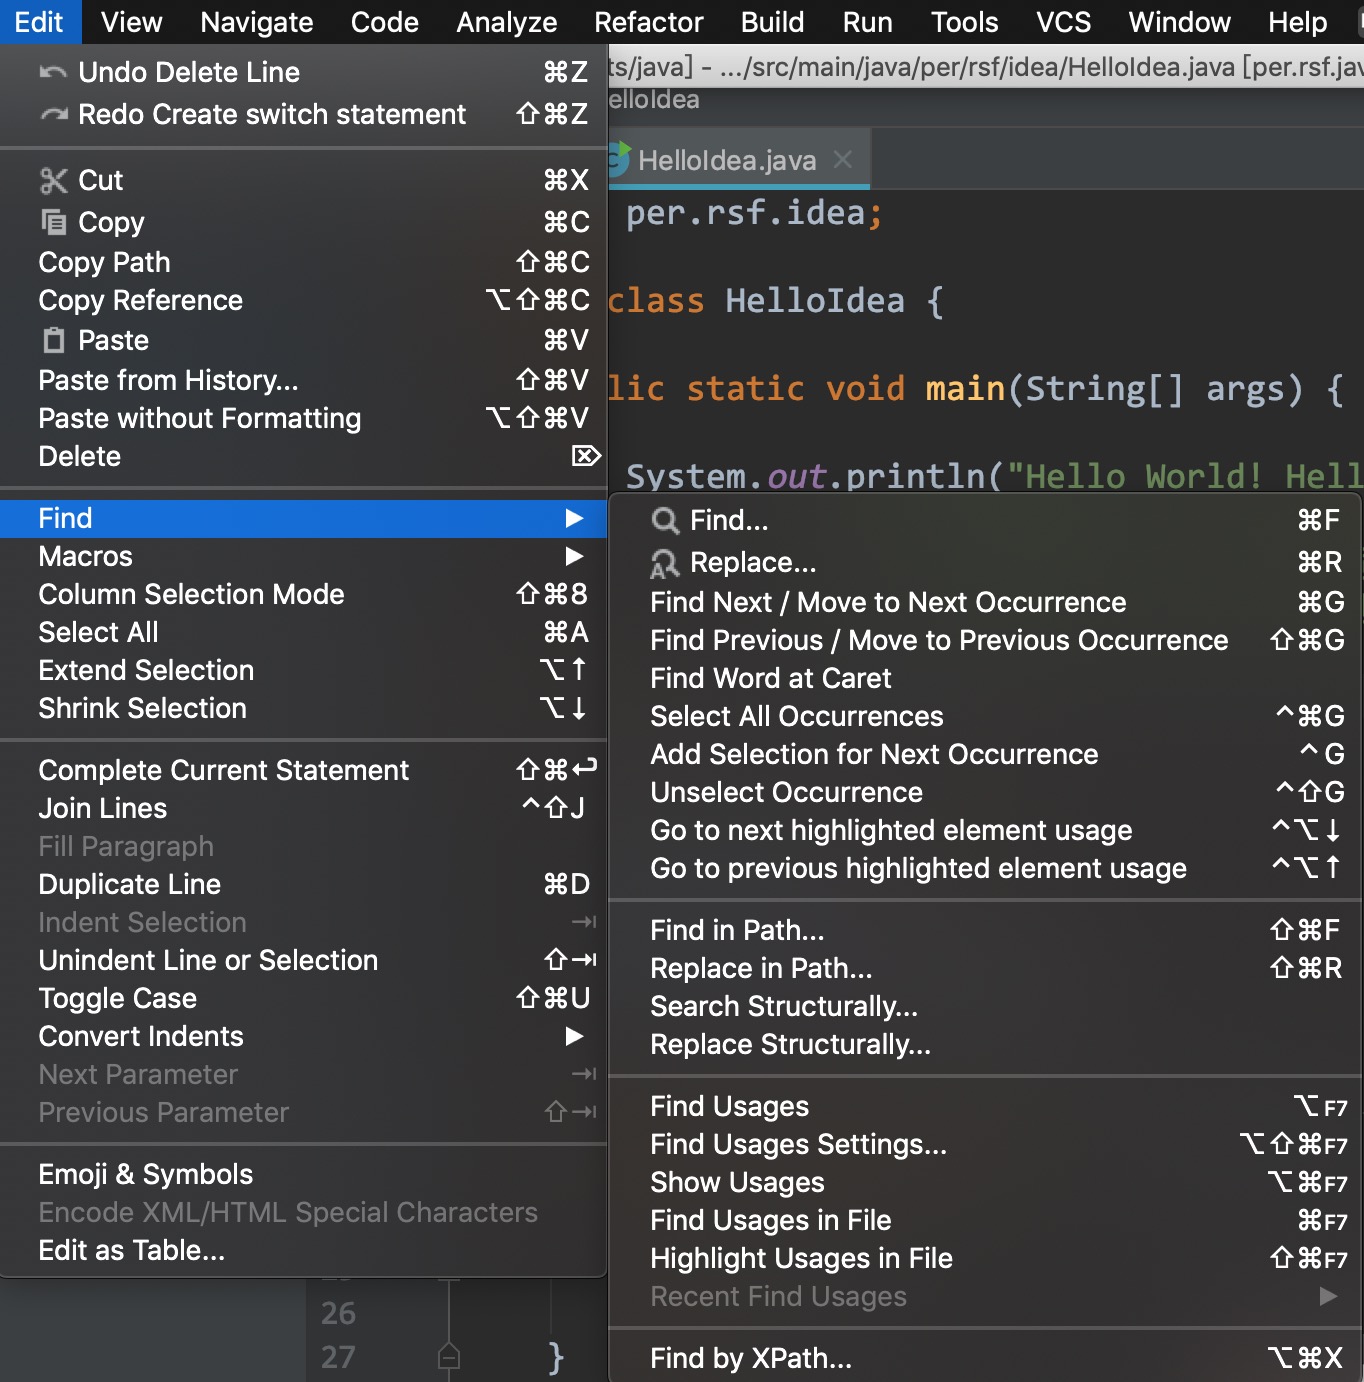Open Replace in Path...
The width and height of the screenshot is (1364, 1382).
(985, 968)
